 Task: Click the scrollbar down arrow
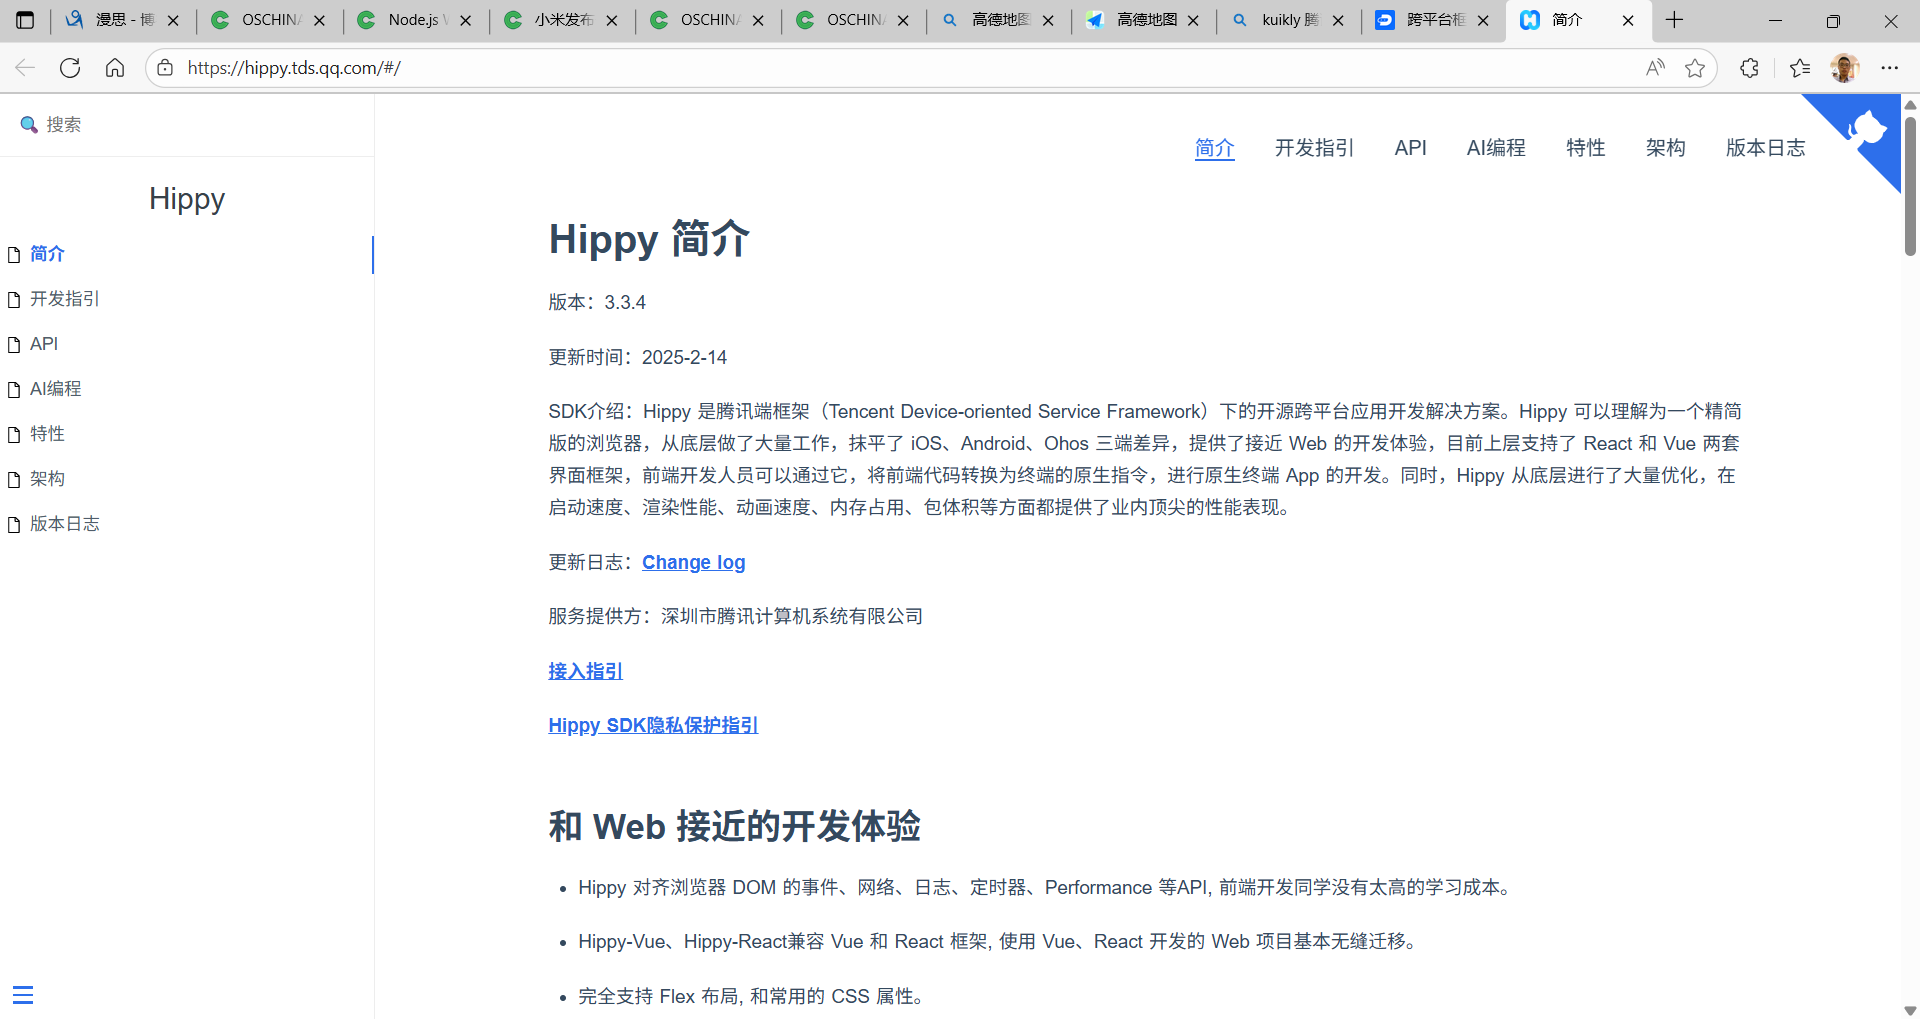pos(1910,1010)
